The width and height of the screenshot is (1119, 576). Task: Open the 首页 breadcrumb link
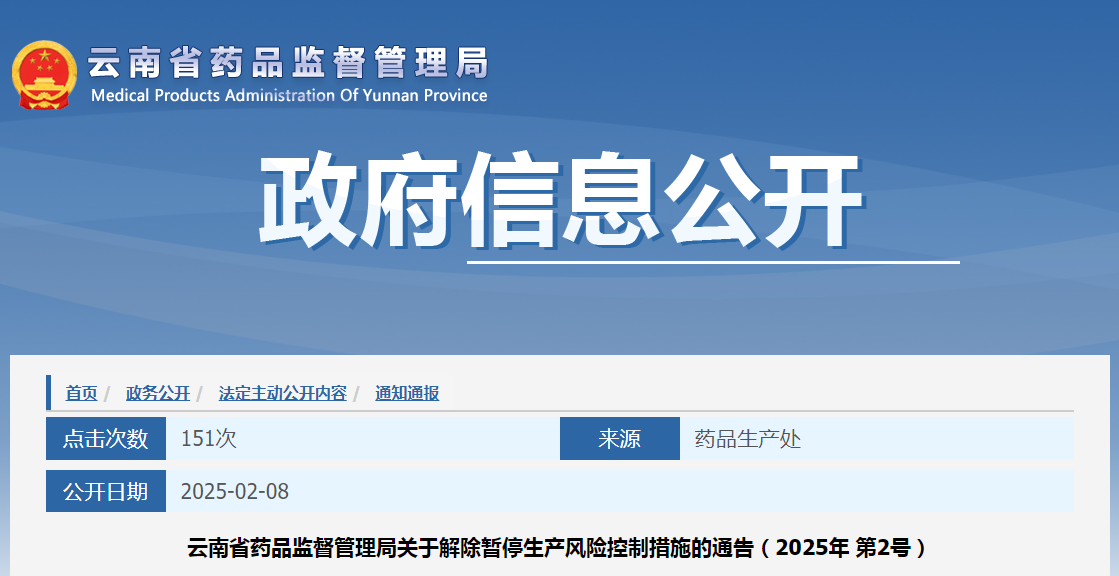pos(81,393)
